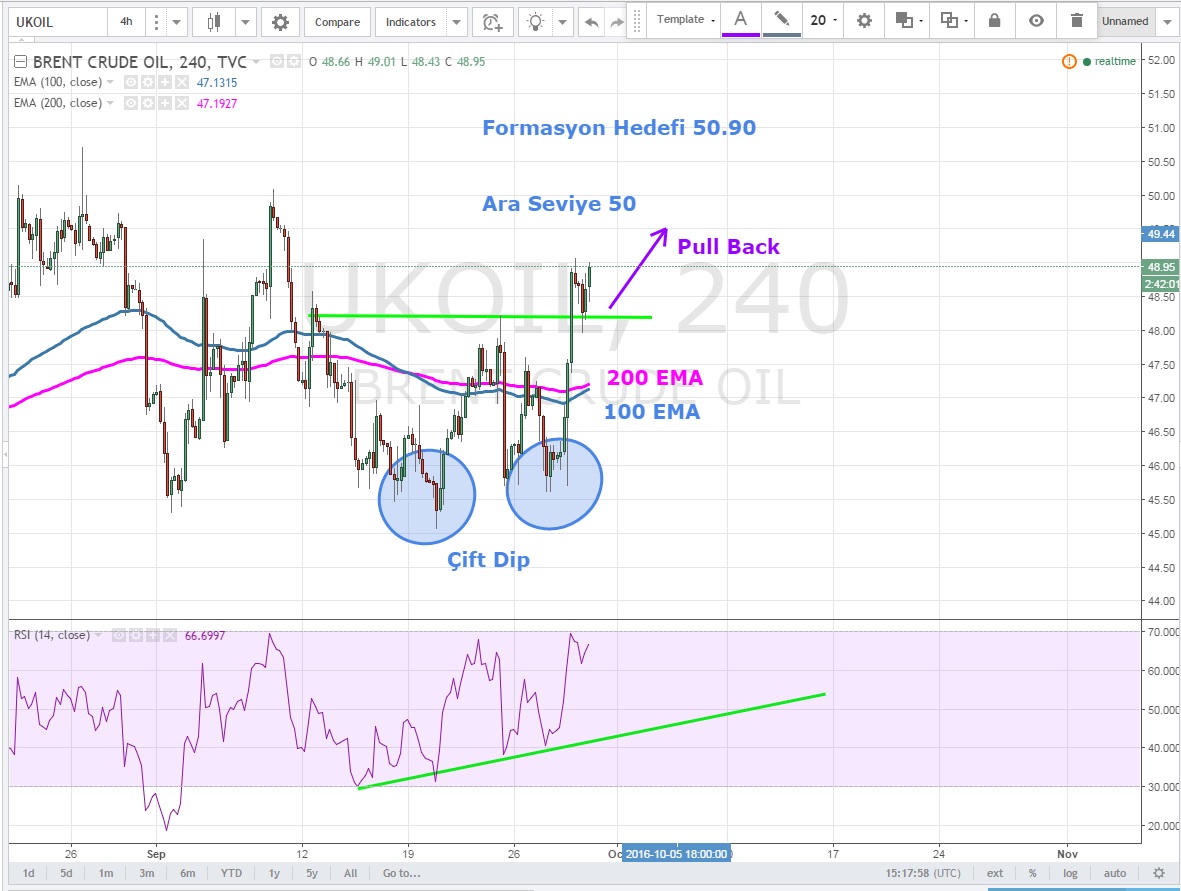Toggle drawing visibility with the eye icon
Screen dimensions: 1181x891
1036,20
